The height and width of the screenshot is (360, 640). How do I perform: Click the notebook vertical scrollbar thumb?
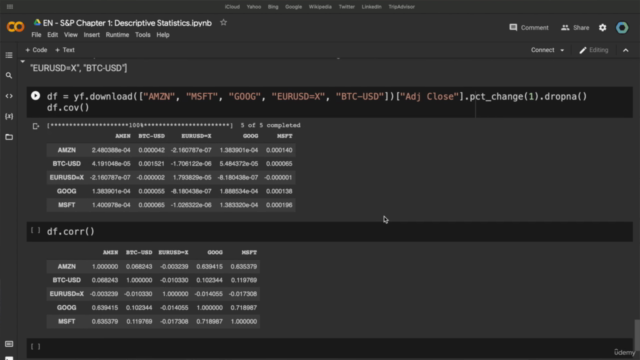(x=637, y=334)
